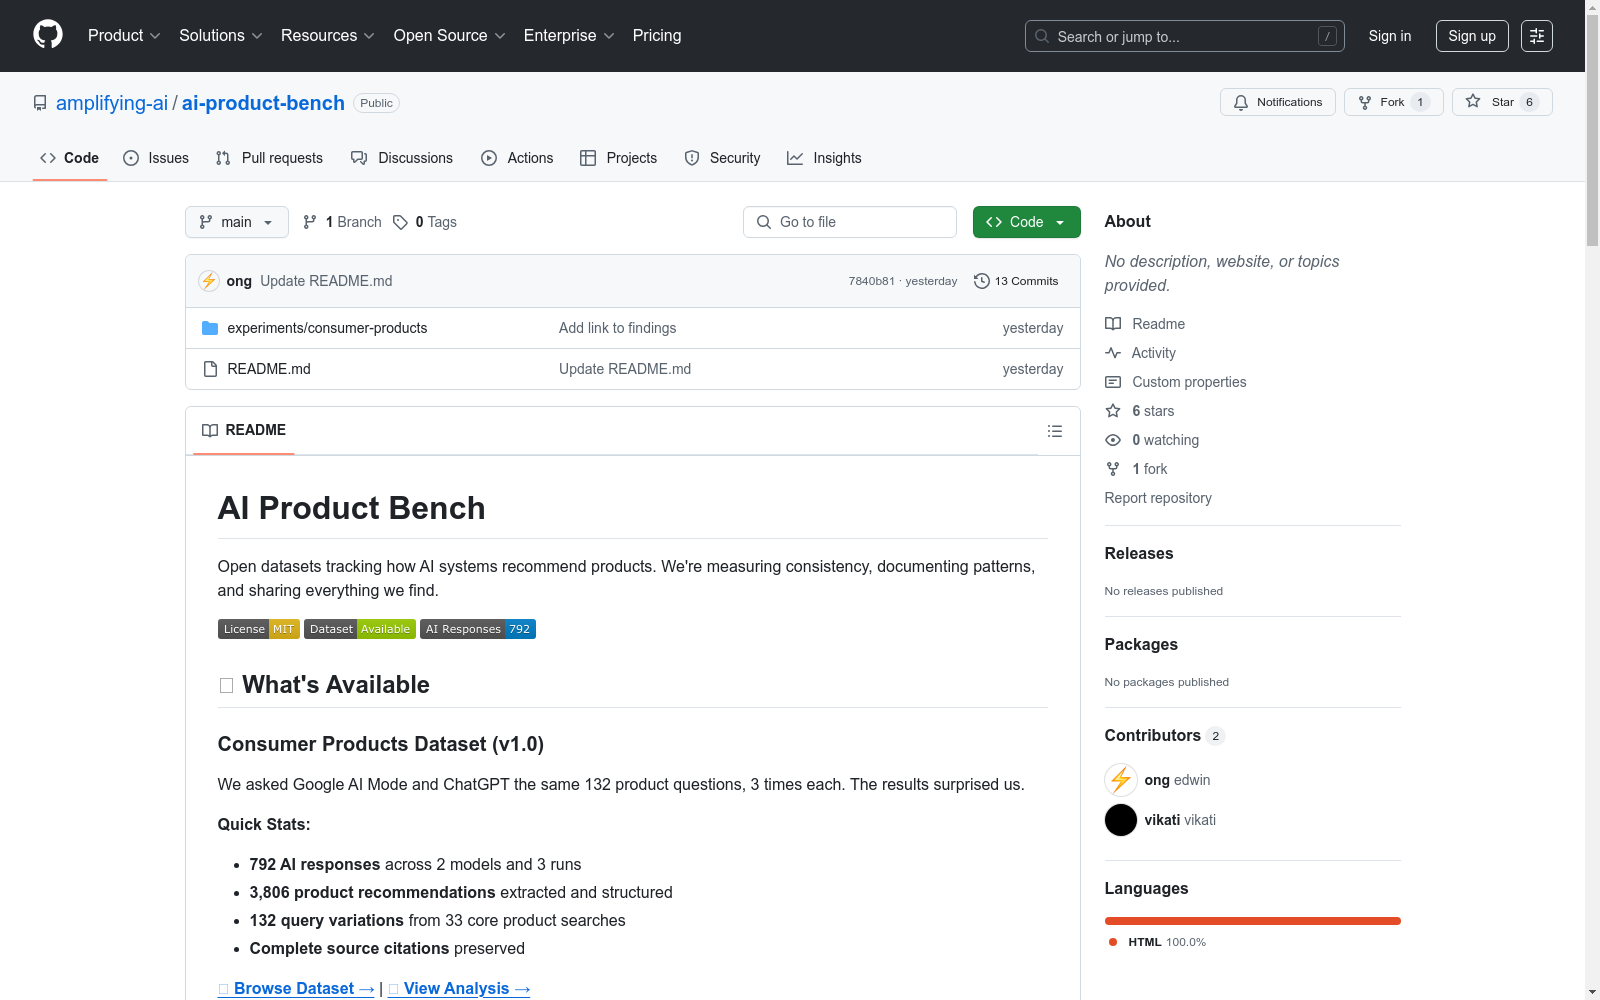Open the Security tab

click(723, 158)
